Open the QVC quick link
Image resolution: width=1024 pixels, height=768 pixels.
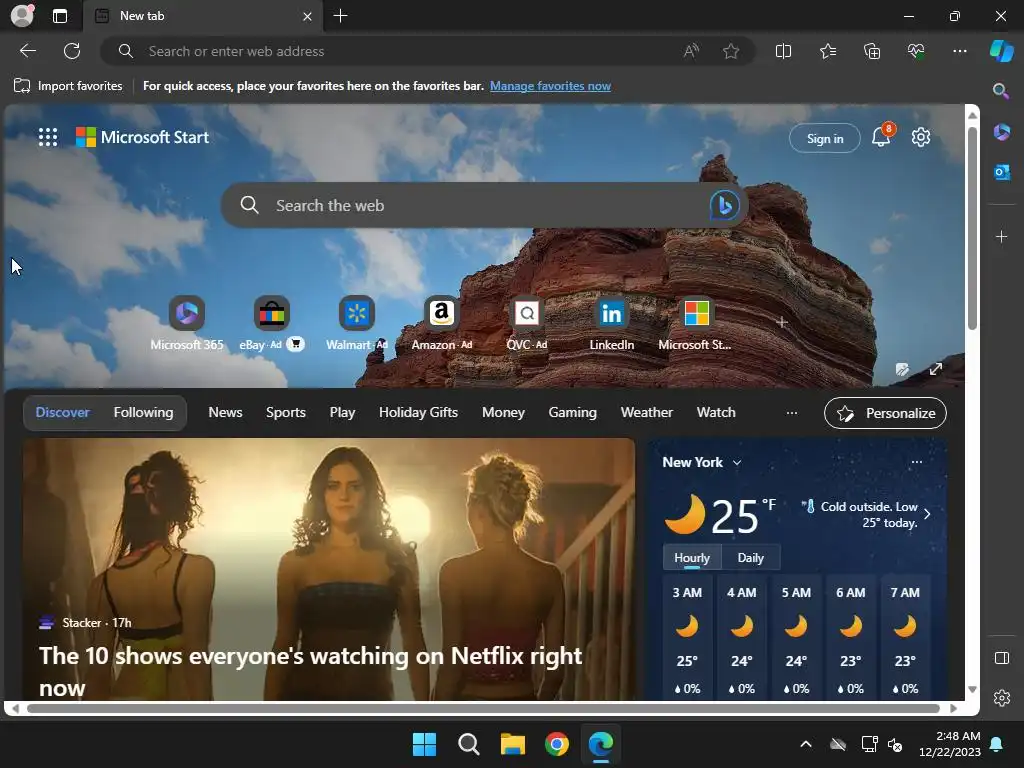[526, 323]
